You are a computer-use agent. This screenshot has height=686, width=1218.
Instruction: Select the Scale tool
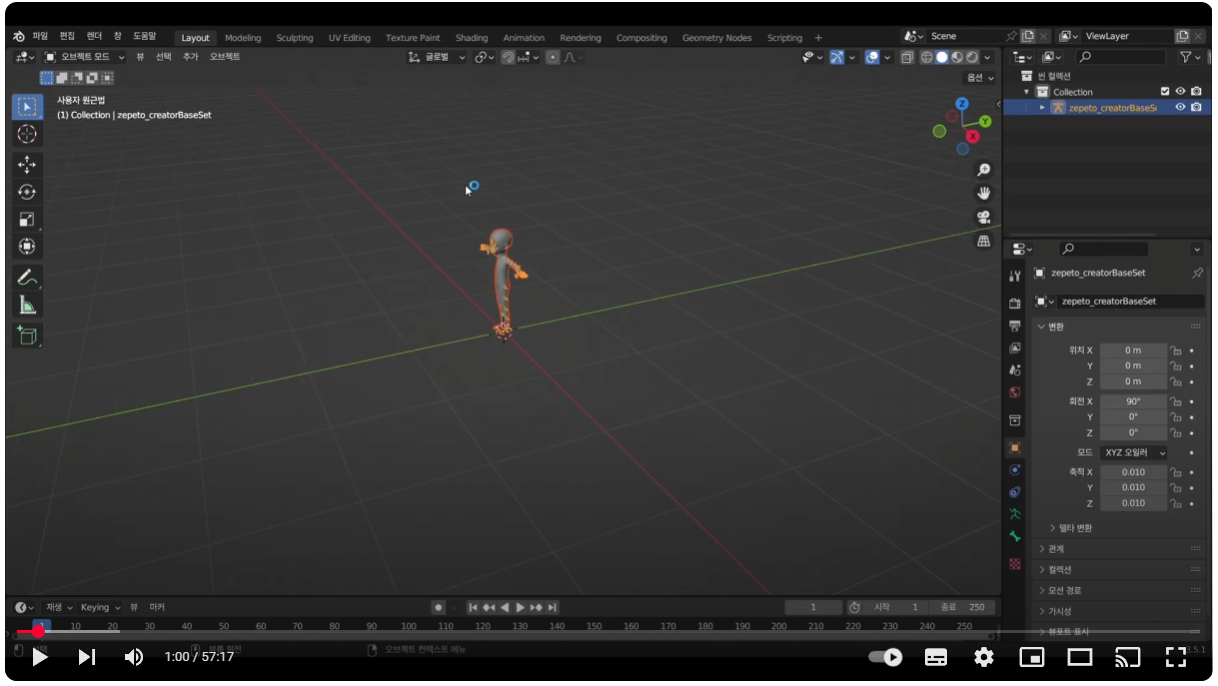point(27,219)
